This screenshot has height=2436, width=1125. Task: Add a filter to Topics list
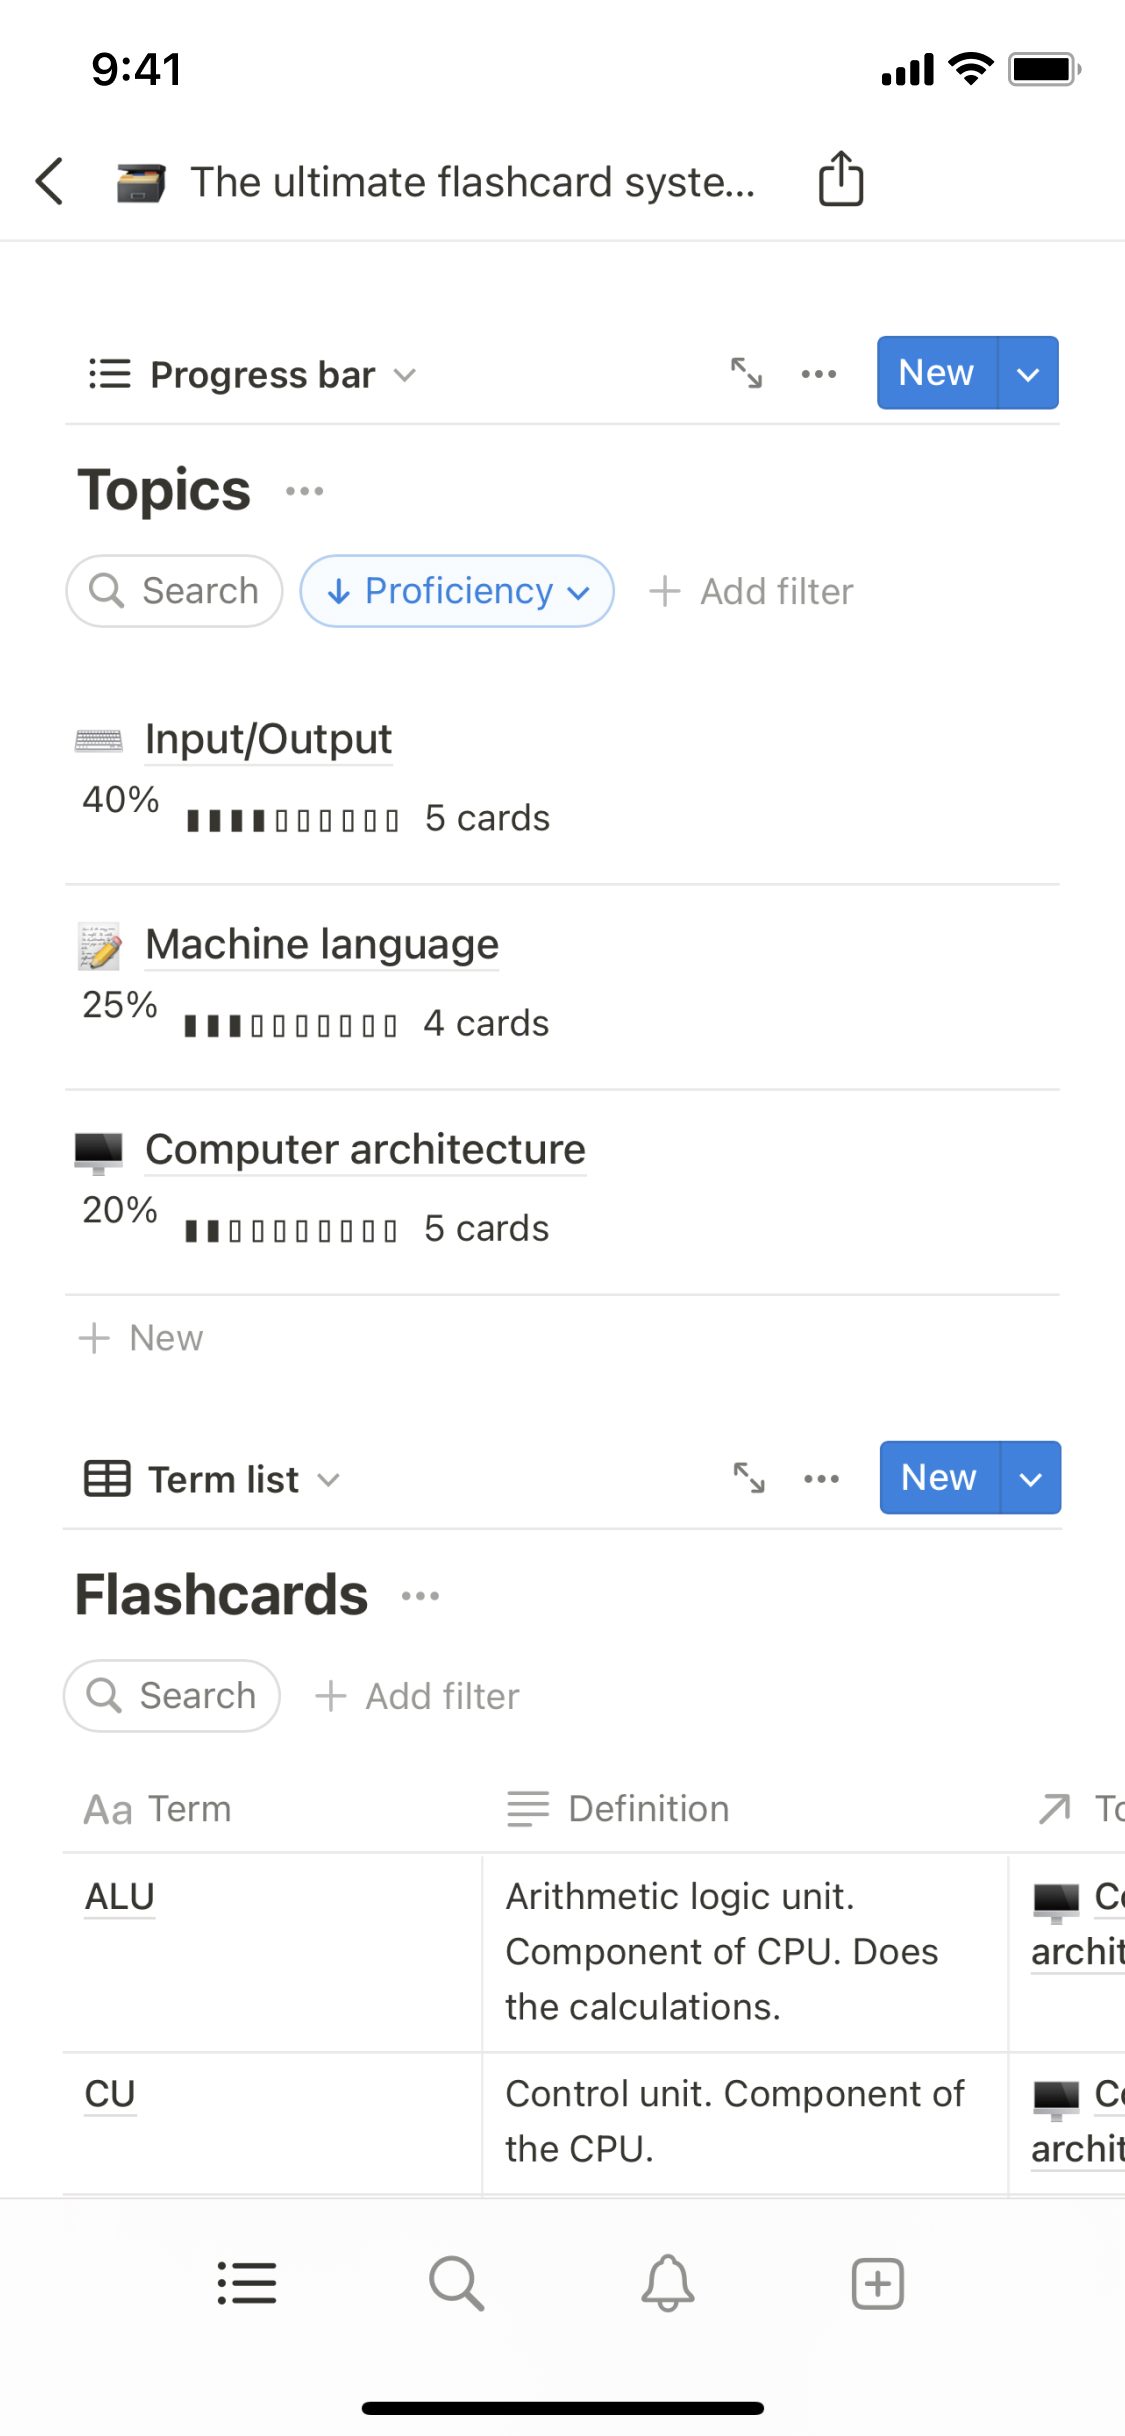point(752,591)
